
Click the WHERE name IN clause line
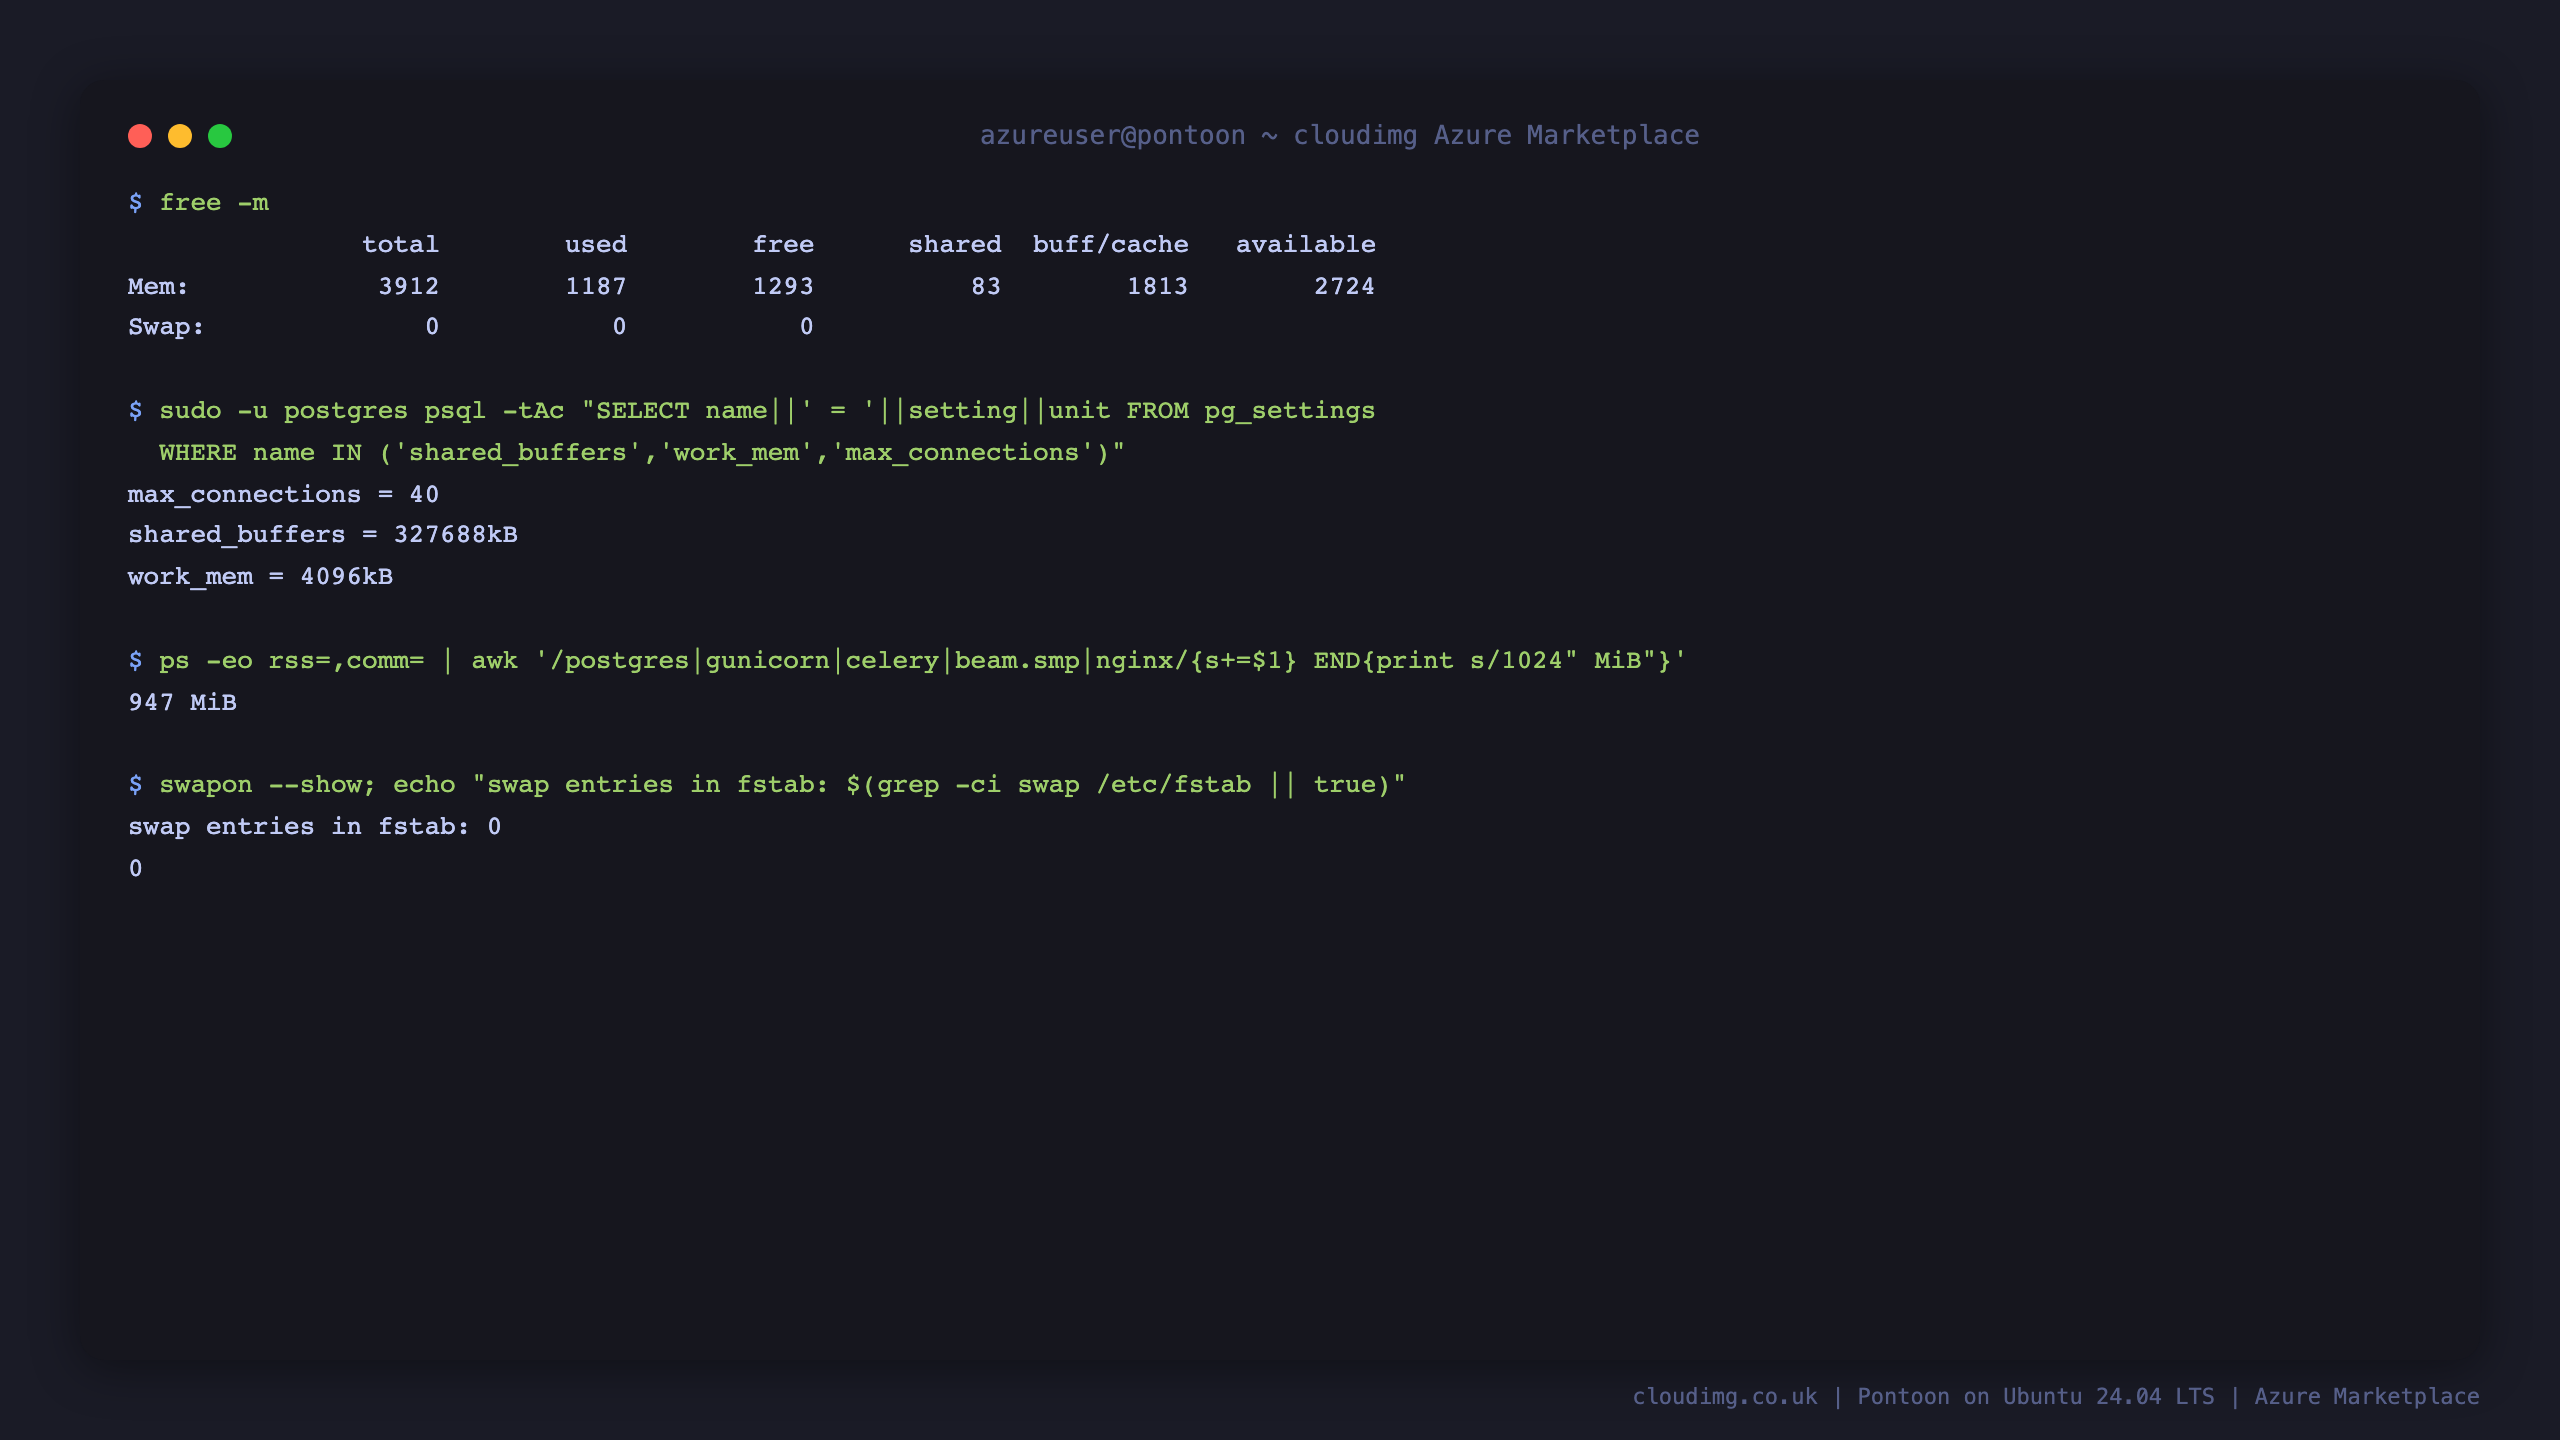(641, 453)
